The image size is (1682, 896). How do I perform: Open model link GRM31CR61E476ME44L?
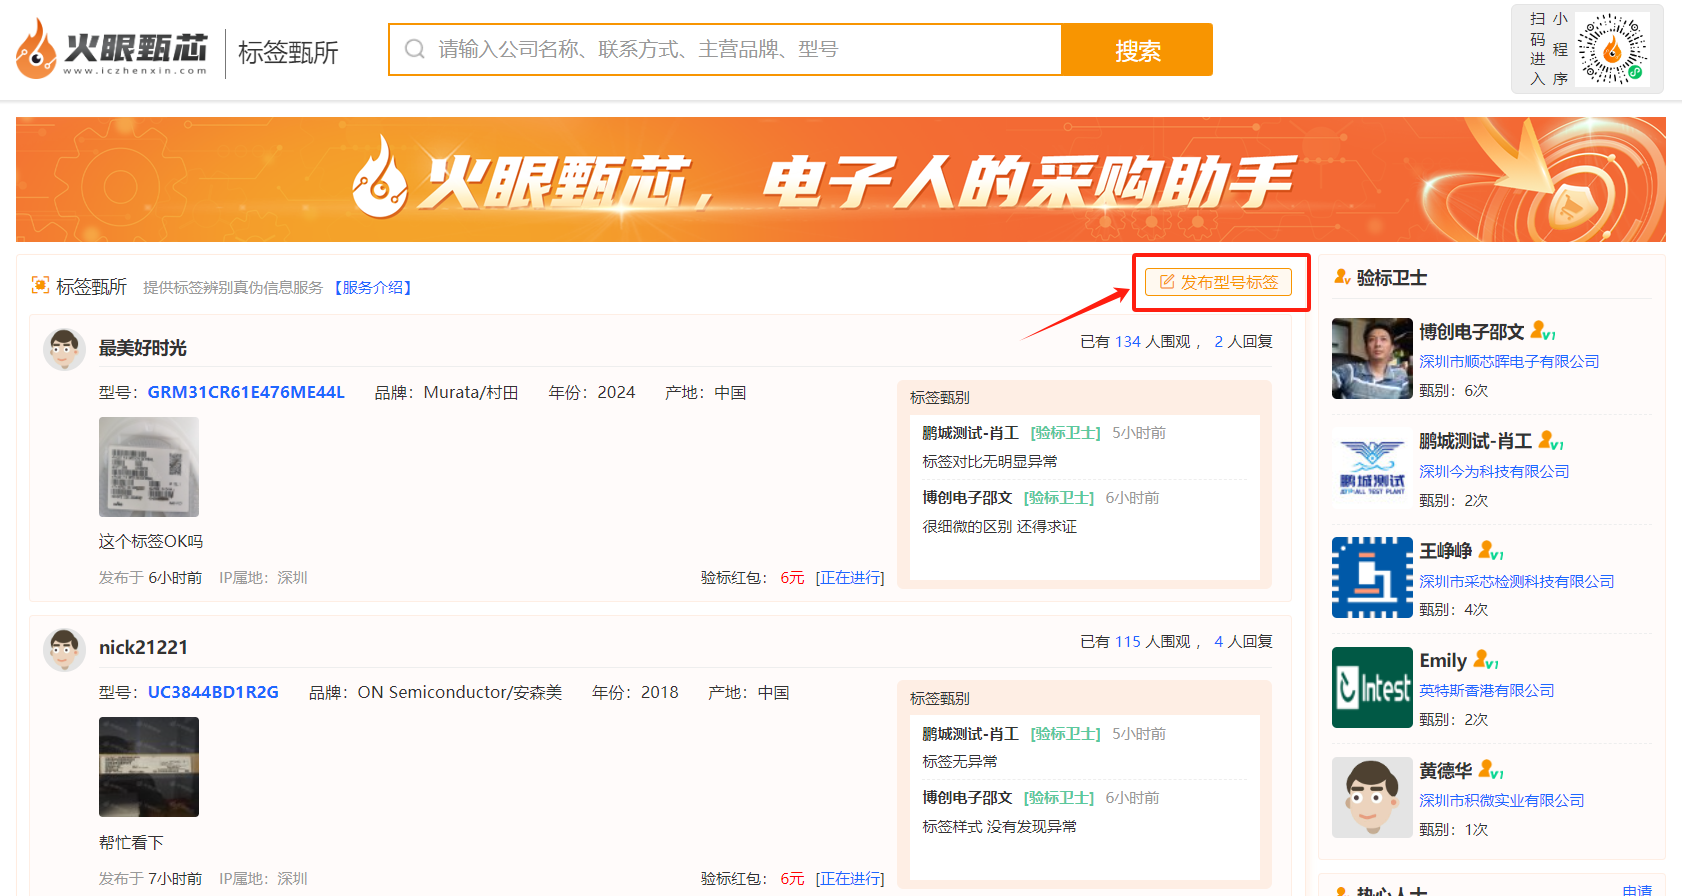[x=246, y=392]
